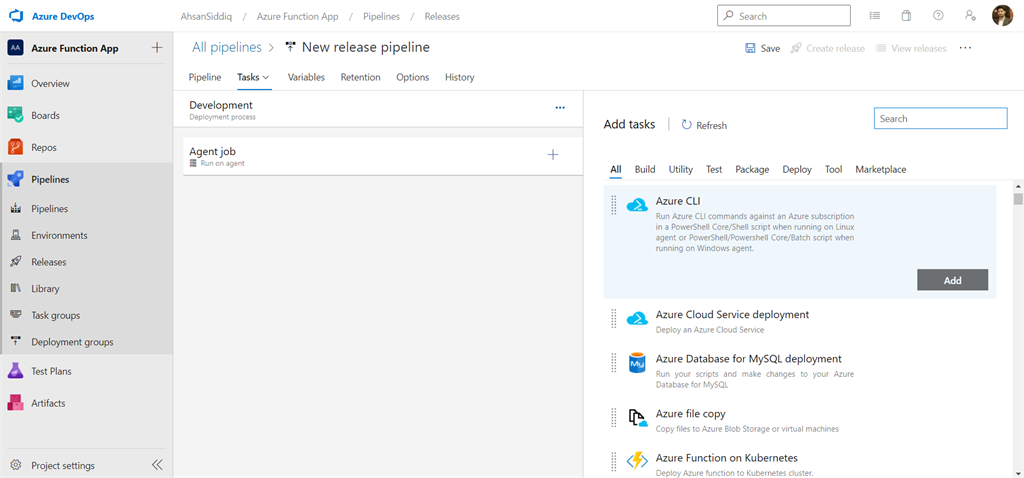Select the Agent job row
The height and width of the screenshot is (478, 1024).
pyautogui.click(x=383, y=156)
